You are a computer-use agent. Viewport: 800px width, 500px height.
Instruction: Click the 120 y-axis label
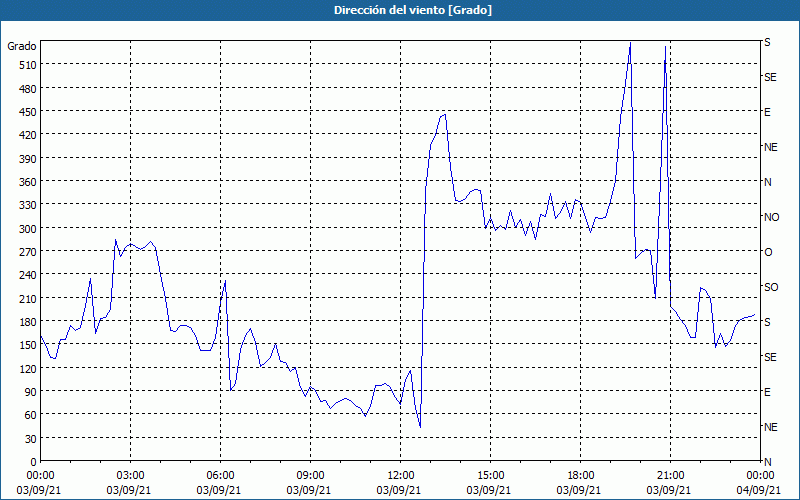[x=28, y=368]
